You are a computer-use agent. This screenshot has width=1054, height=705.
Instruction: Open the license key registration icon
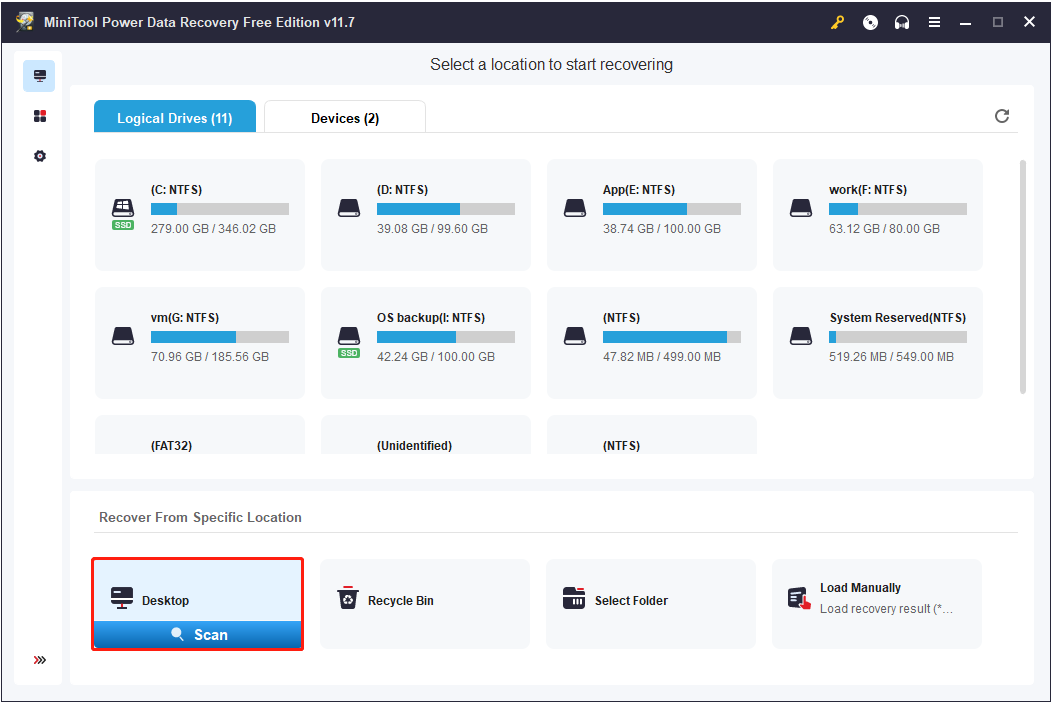click(x=837, y=21)
